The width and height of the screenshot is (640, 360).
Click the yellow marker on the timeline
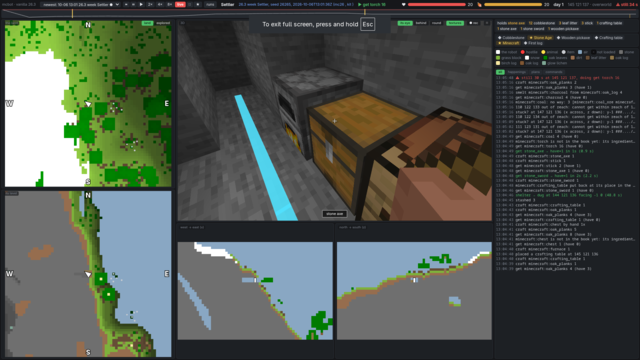pos(72,13)
